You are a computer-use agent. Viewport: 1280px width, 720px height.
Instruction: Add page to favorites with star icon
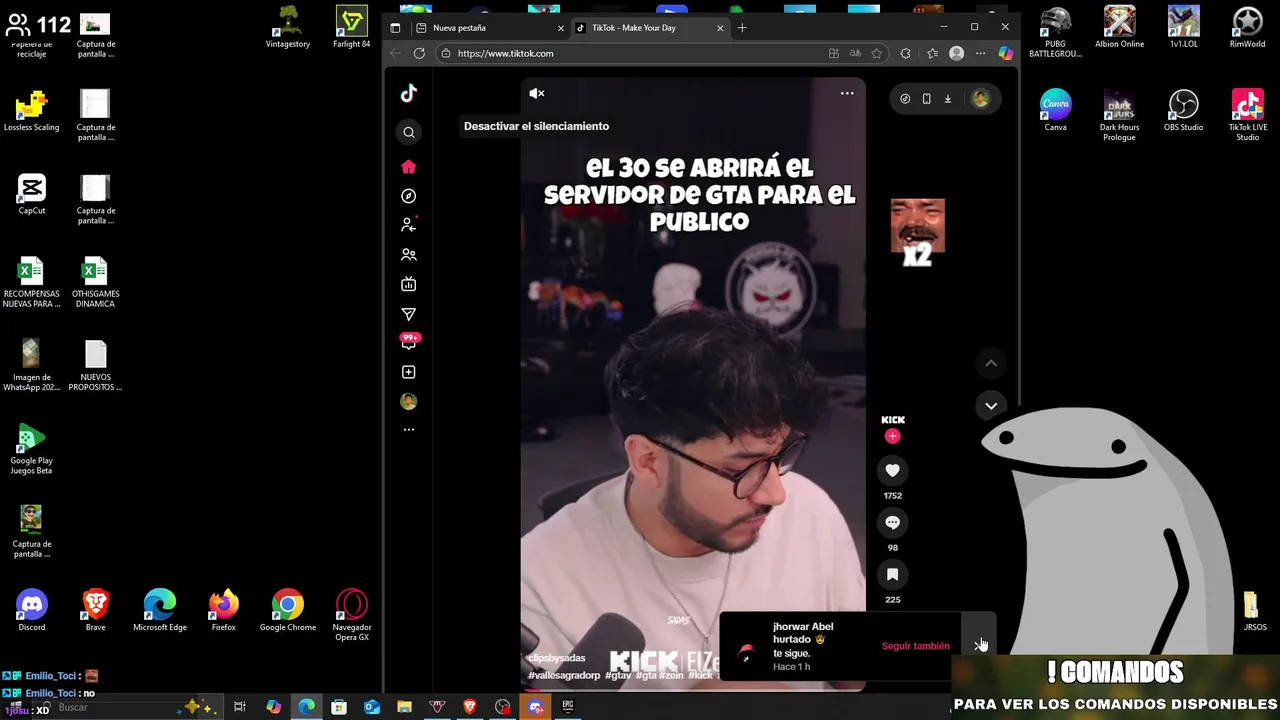coord(877,53)
